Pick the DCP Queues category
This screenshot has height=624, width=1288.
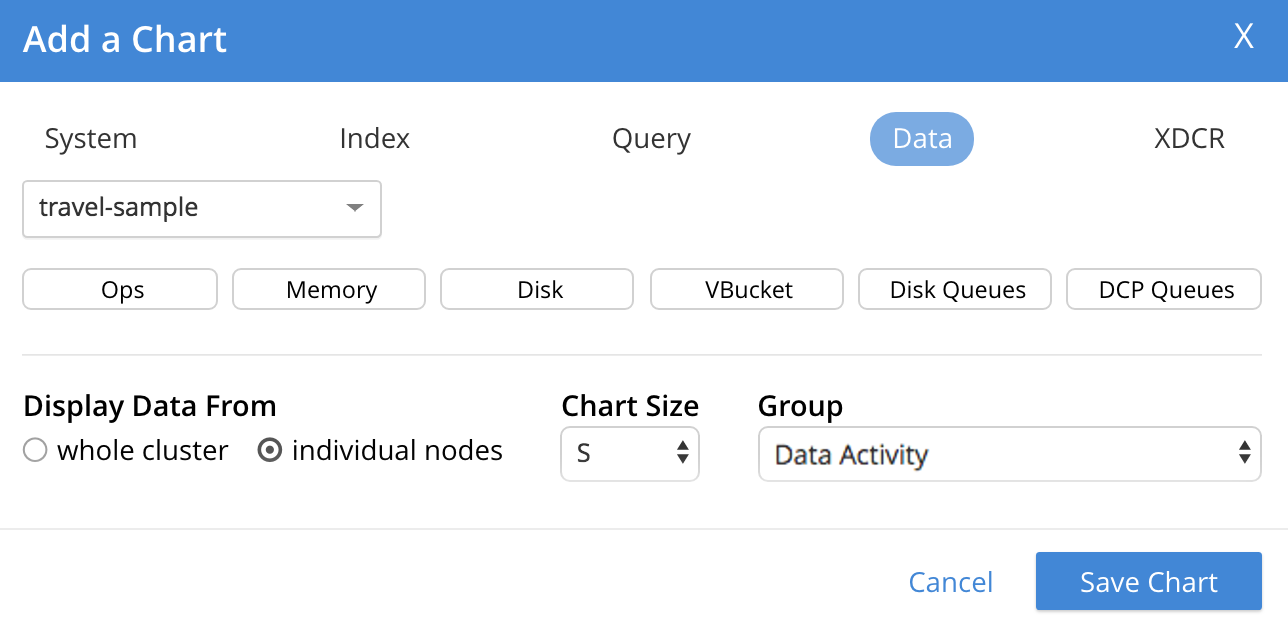1164,290
